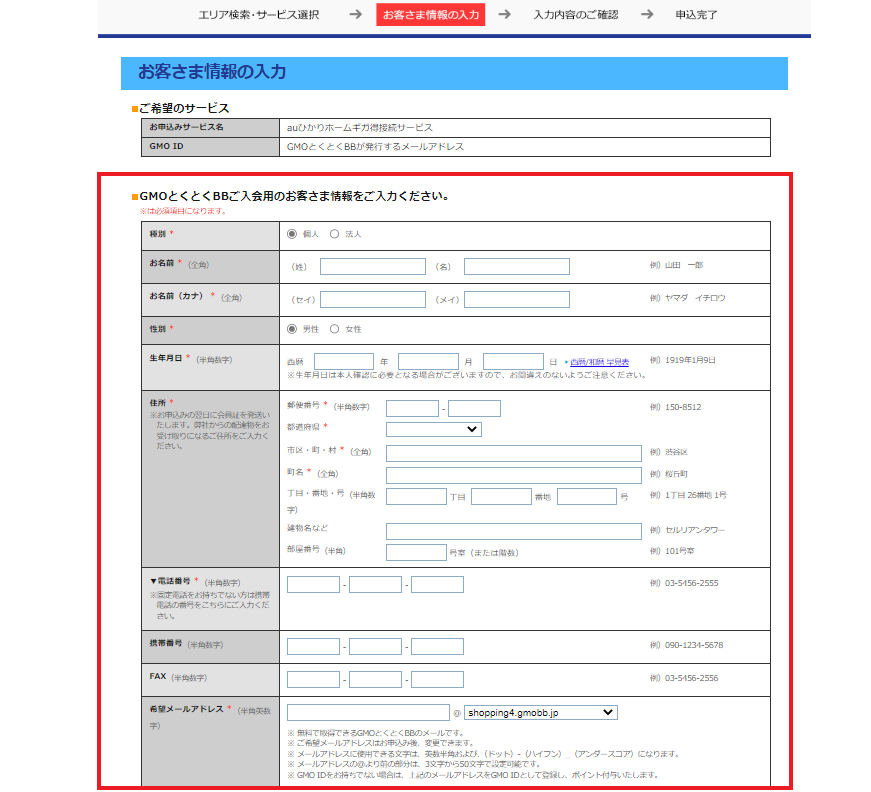Click the last 電話番号 field
The height and width of the screenshot is (792, 871).
pyautogui.click(x=437, y=584)
